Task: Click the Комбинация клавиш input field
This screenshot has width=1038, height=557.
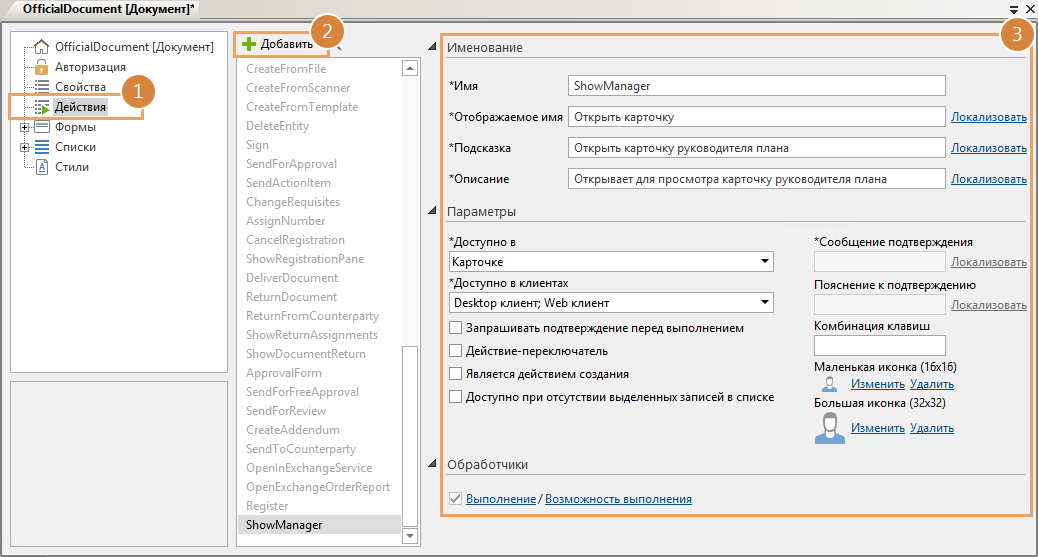Action: 880,346
